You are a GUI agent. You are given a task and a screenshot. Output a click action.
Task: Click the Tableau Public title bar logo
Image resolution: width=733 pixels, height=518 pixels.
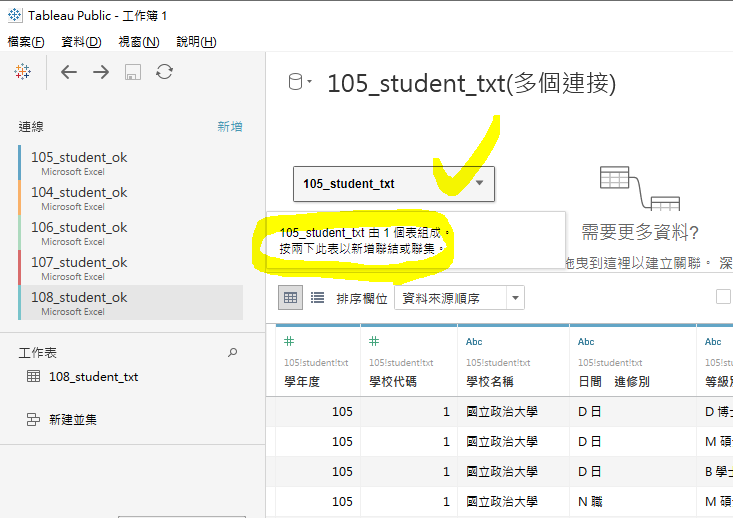(x=15, y=15)
